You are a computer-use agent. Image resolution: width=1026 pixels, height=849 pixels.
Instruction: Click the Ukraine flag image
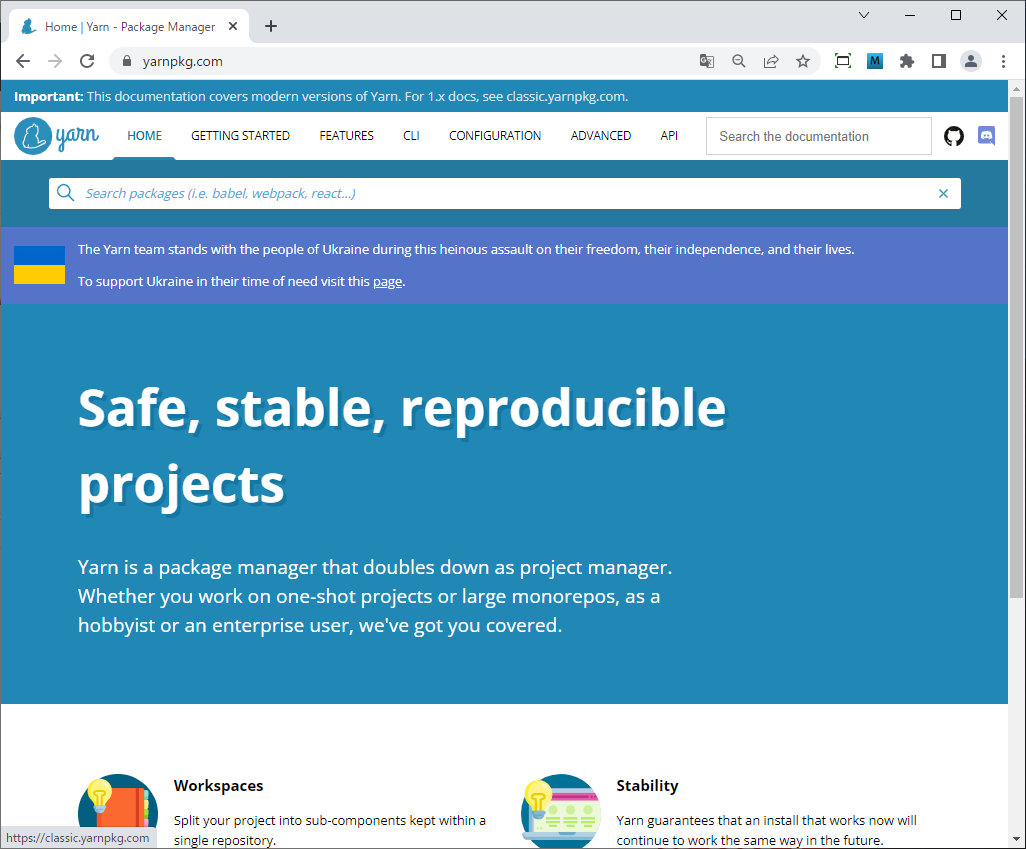(x=39, y=265)
